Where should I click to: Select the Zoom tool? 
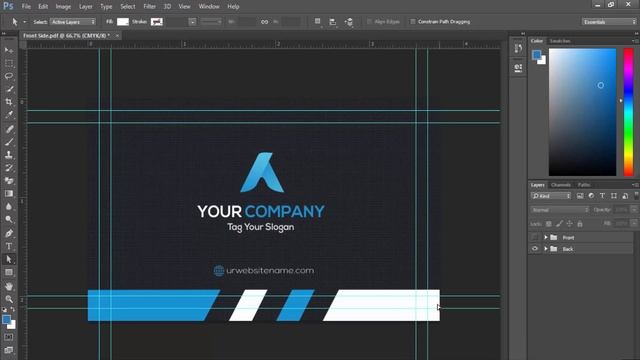click(9, 299)
